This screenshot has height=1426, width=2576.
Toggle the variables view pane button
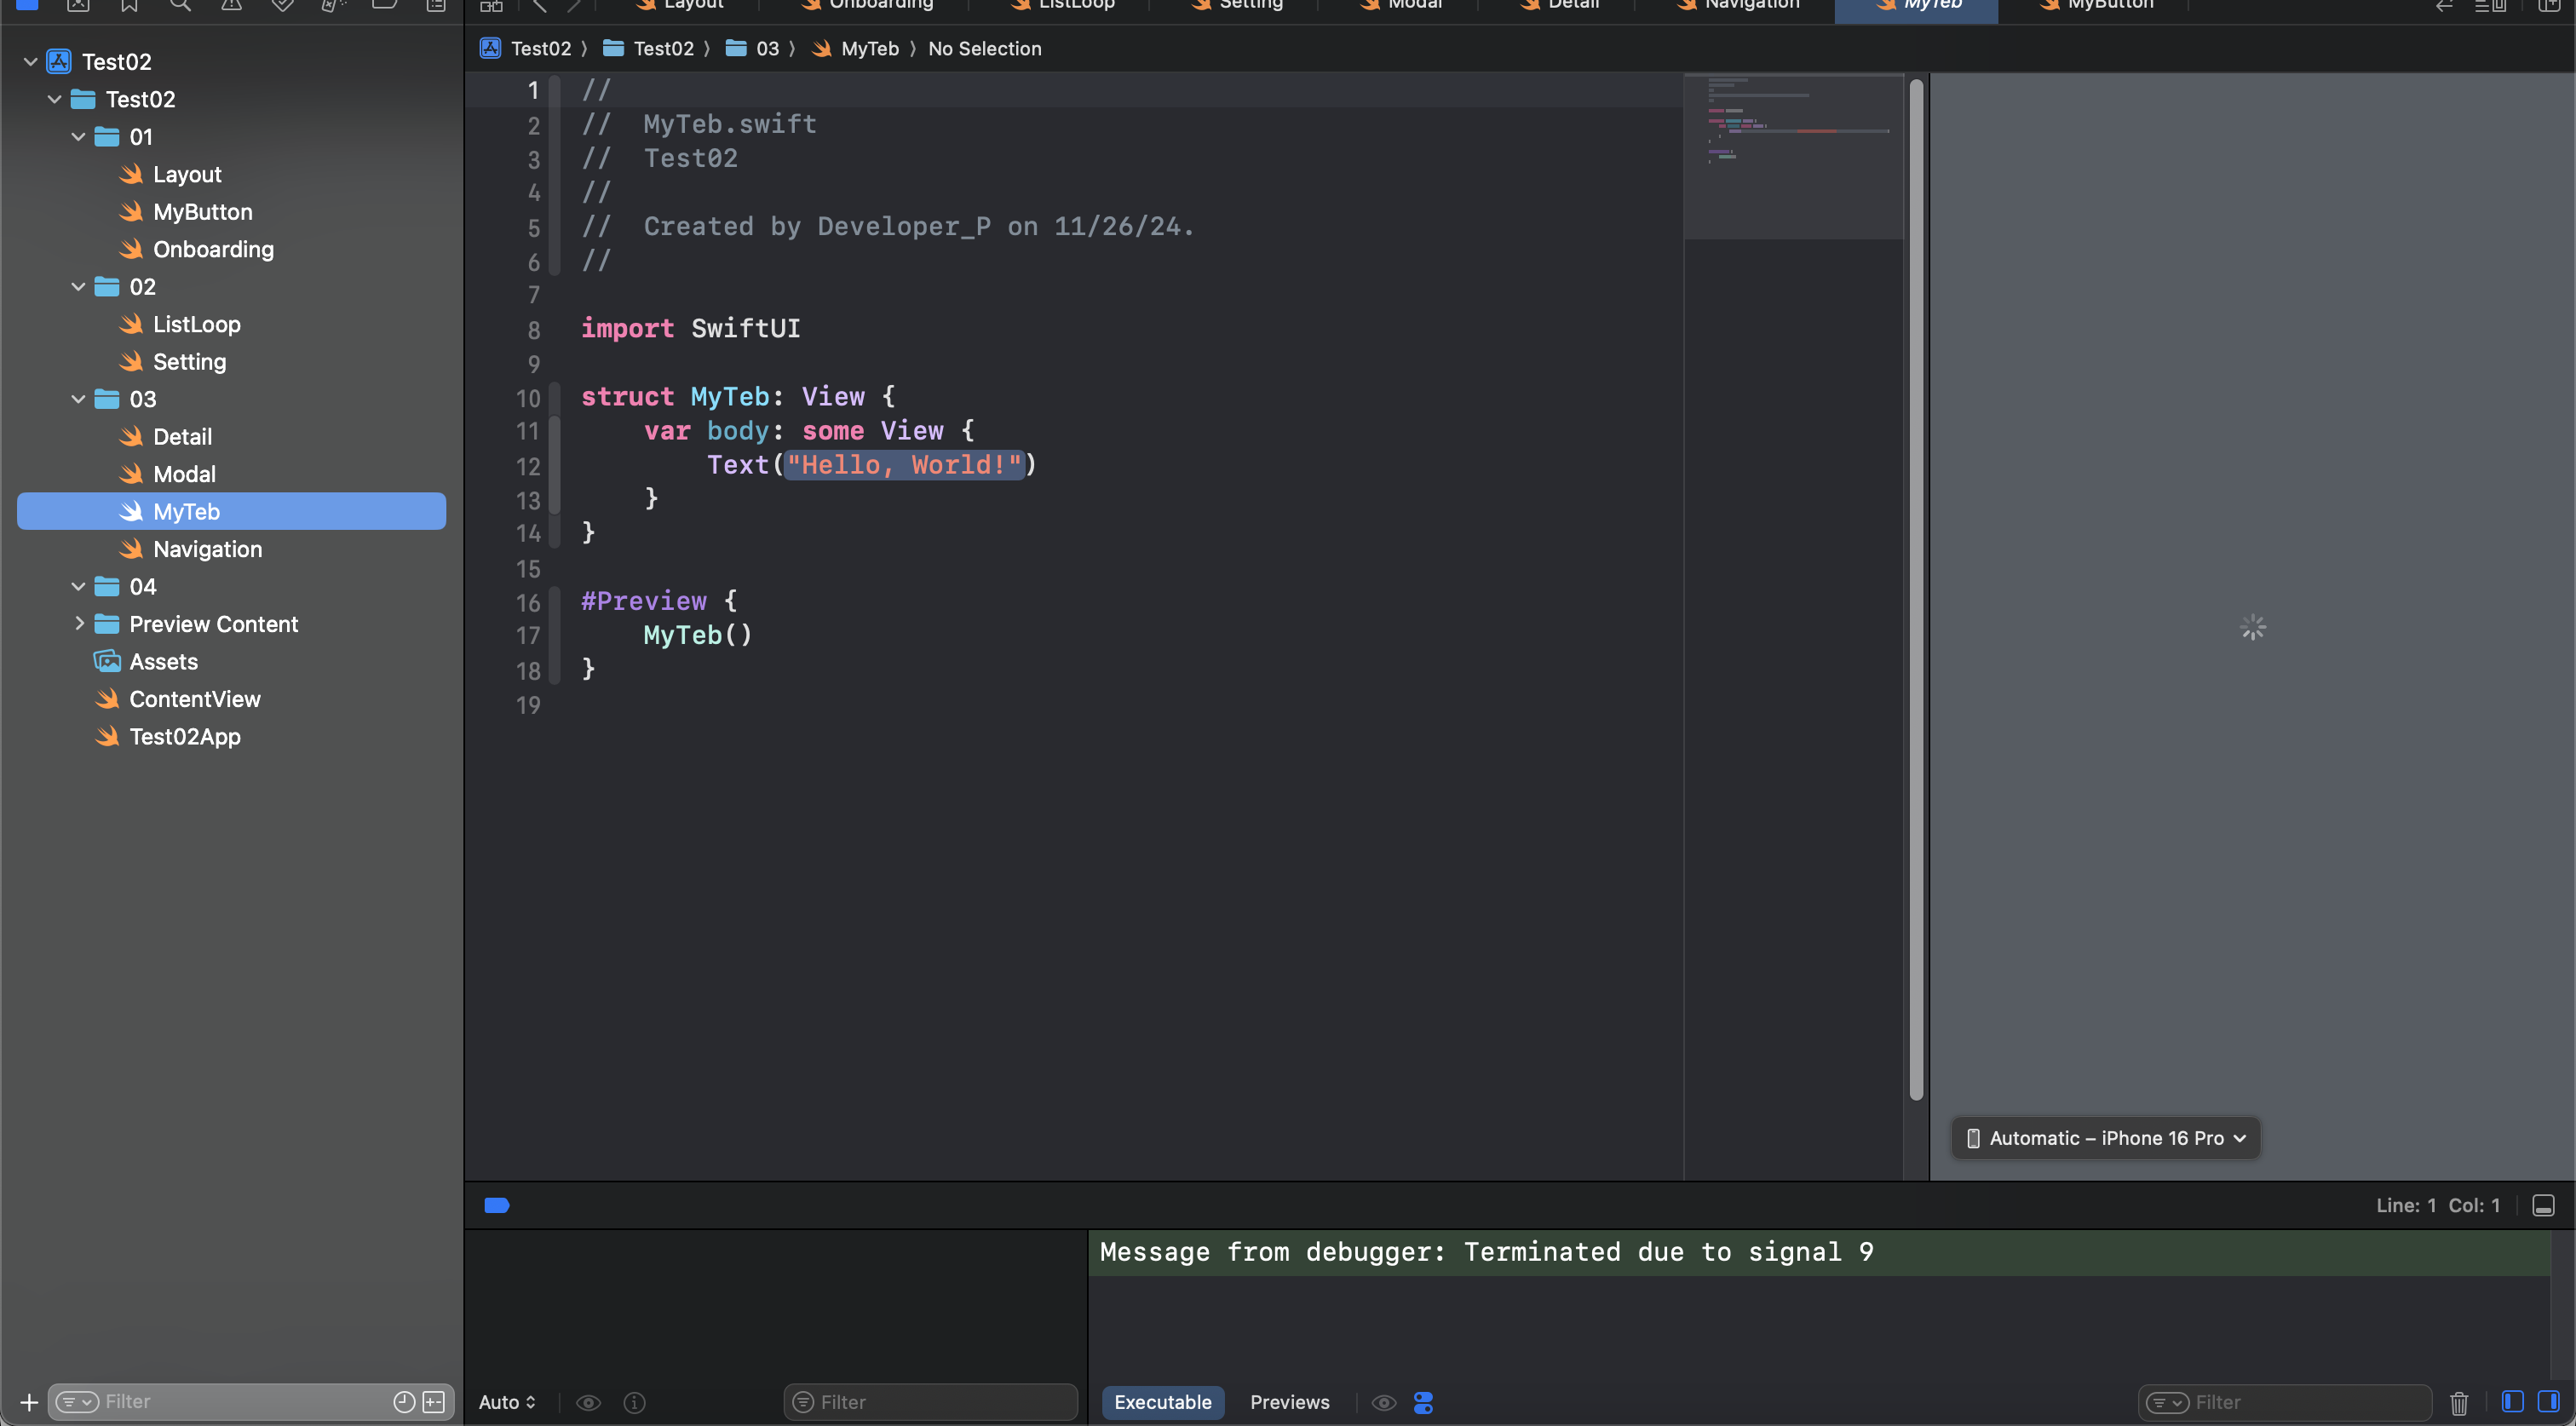click(2512, 1402)
